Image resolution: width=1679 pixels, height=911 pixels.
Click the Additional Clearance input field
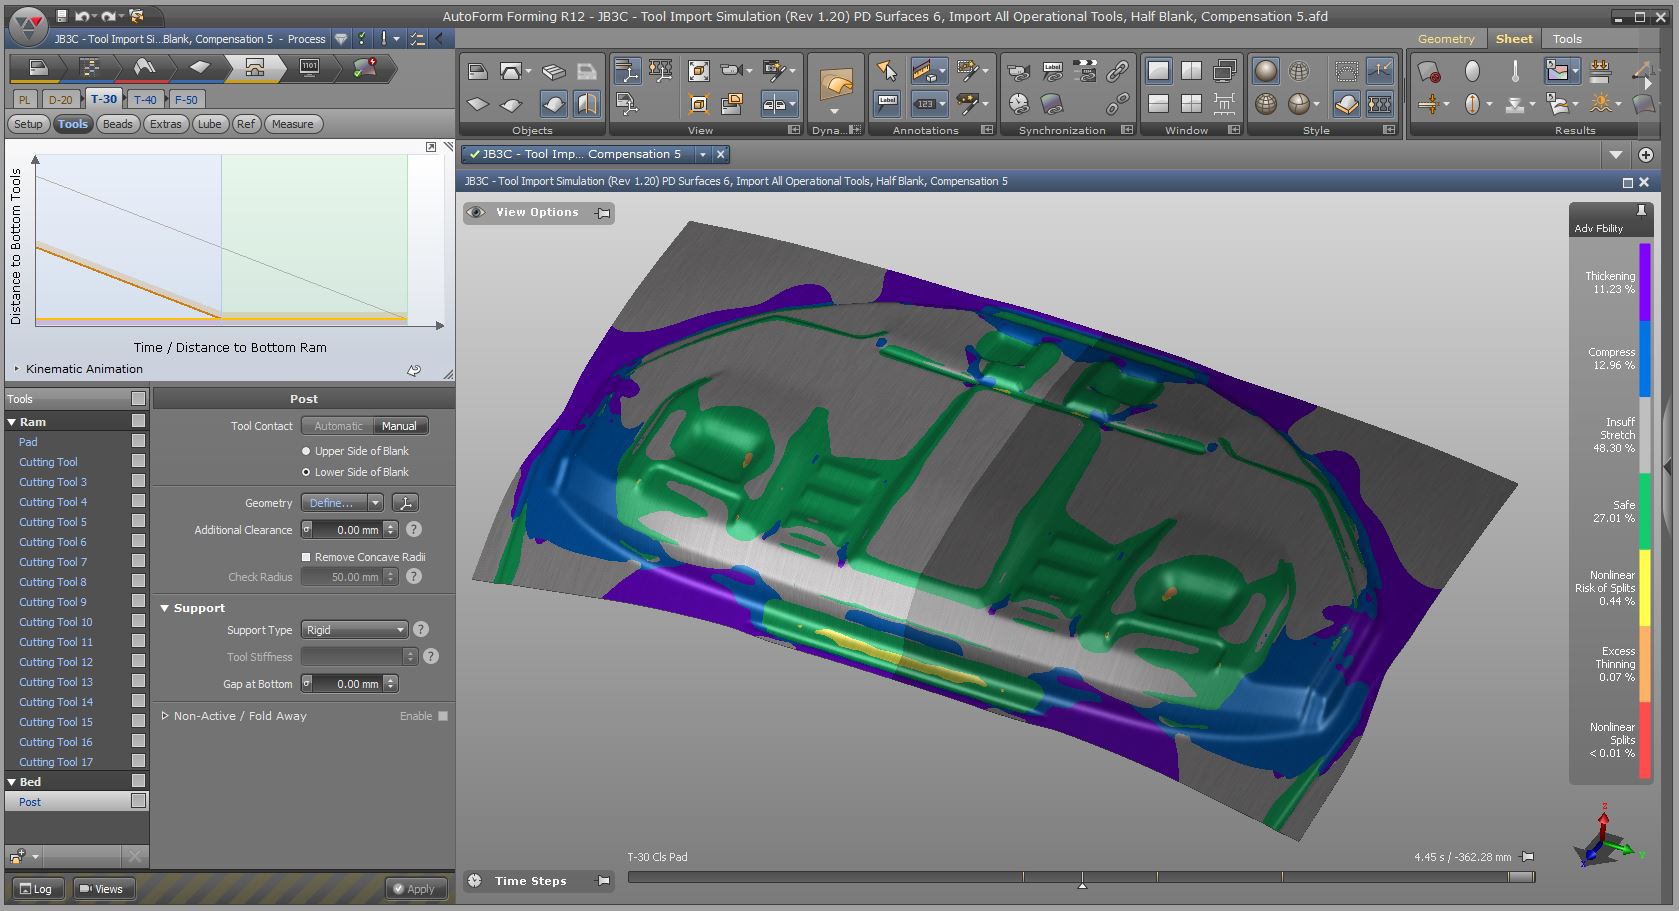[x=349, y=530]
